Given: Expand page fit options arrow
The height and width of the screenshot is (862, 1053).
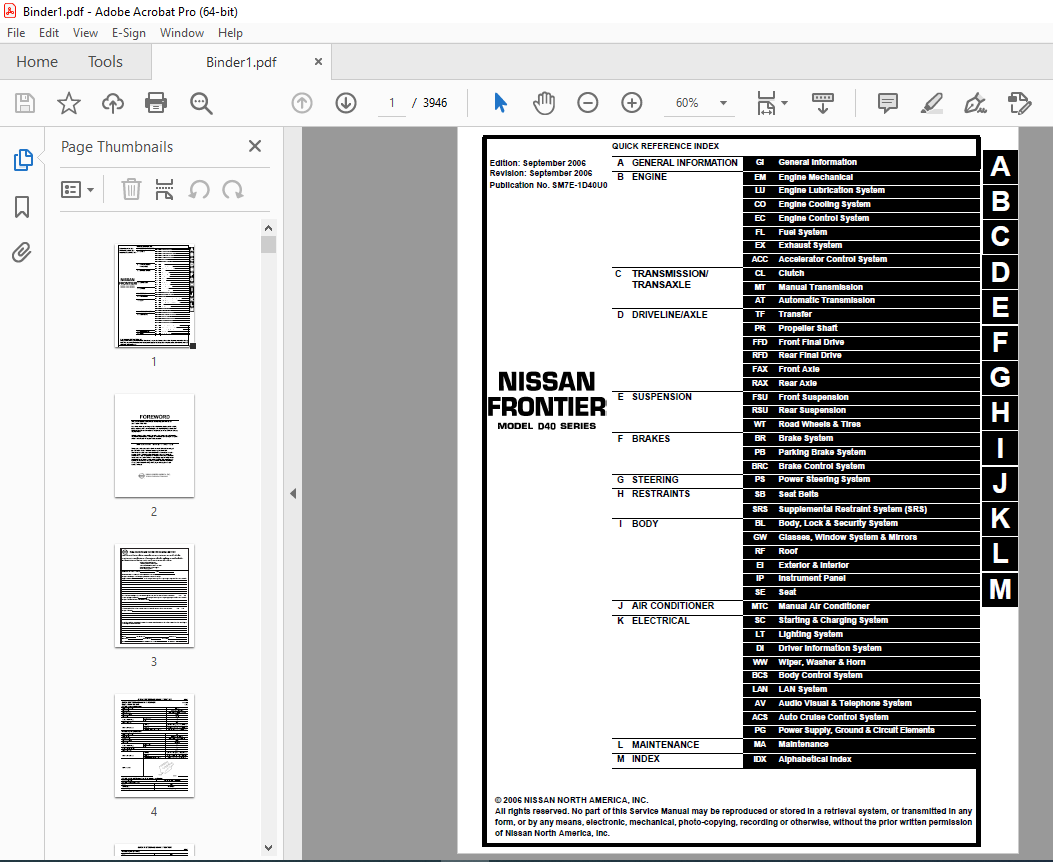Looking at the screenshot, I should click(784, 103).
